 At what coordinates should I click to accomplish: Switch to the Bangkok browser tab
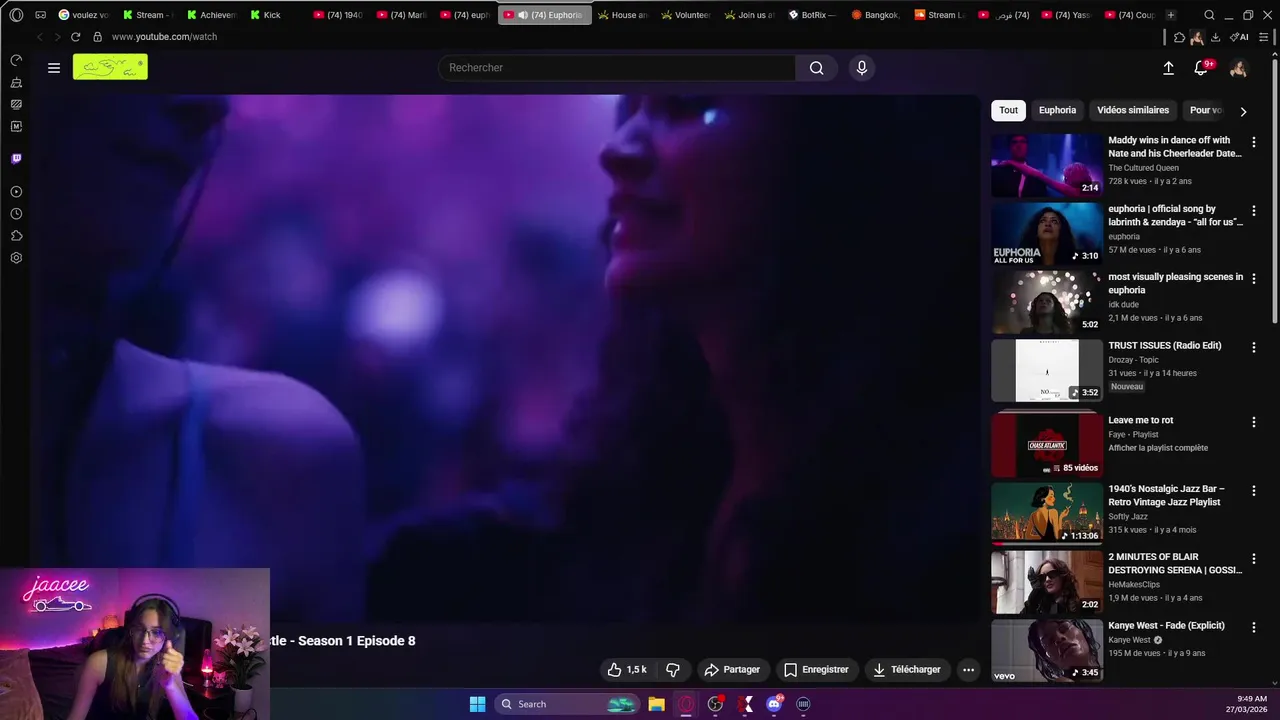875,15
